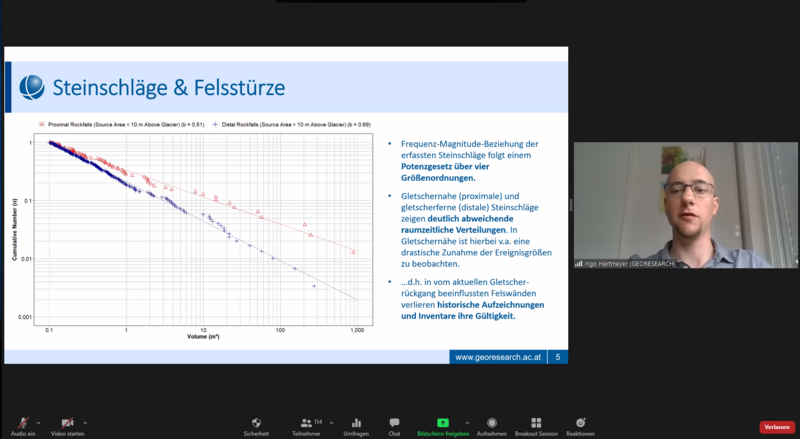Open Reaktionen emoji reactions
Image resolution: width=800 pixels, height=439 pixels.
tap(580, 423)
